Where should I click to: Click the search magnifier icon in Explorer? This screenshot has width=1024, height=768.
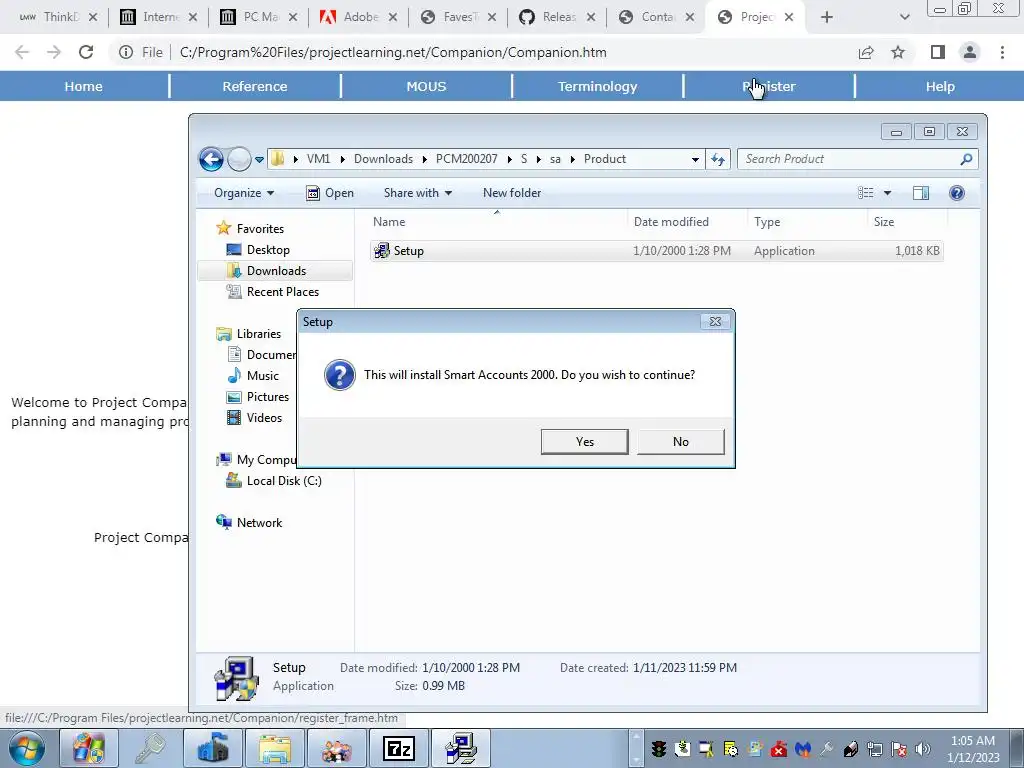click(x=967, y=159)
